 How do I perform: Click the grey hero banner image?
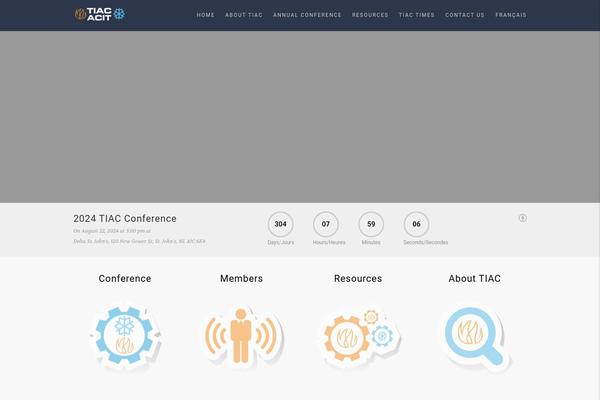[x=300, y=117]
